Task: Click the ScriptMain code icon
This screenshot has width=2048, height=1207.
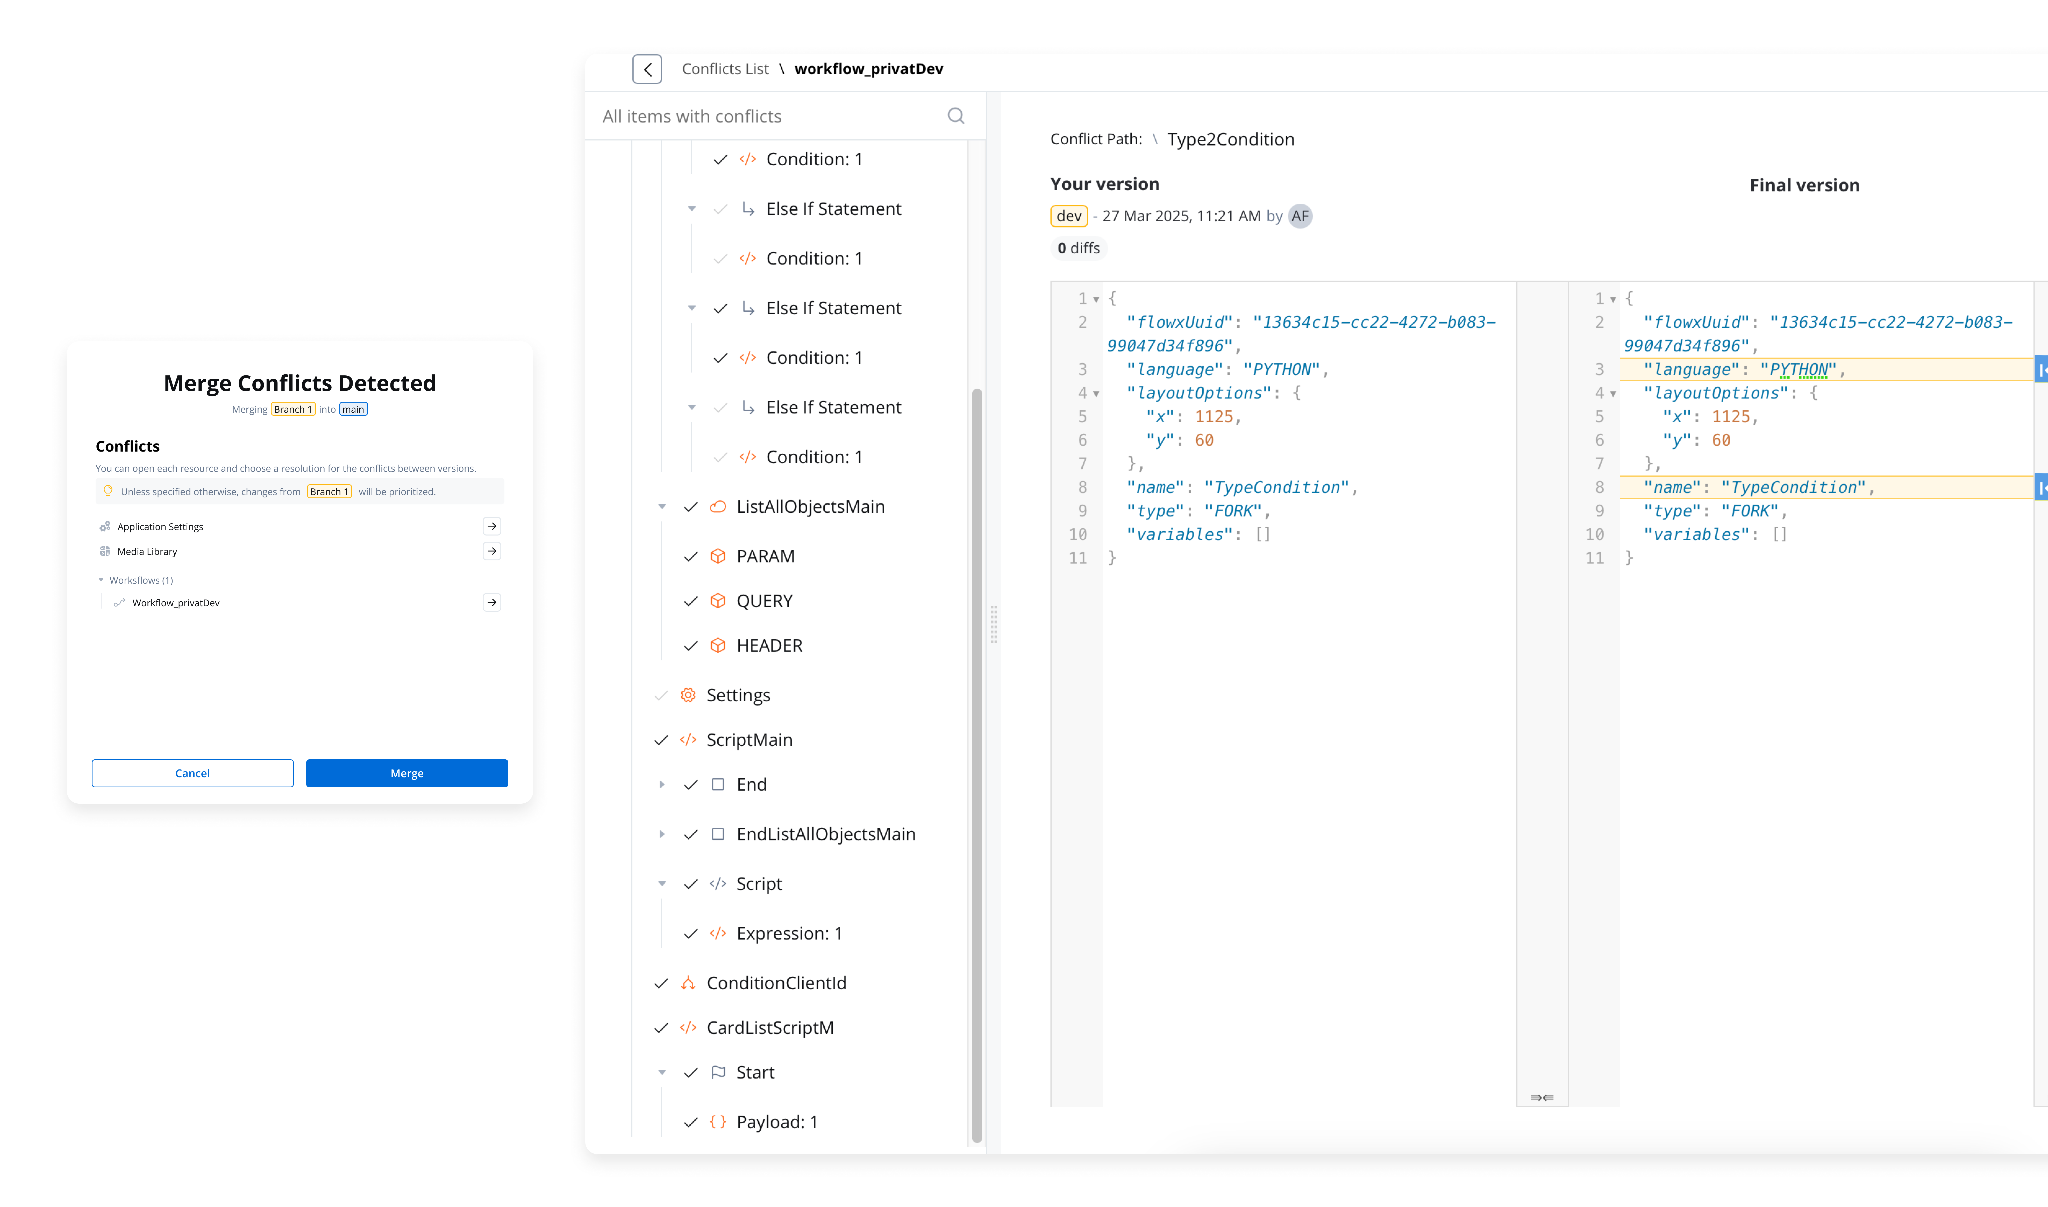Action: pyautogui.click(x=688, y=740)
